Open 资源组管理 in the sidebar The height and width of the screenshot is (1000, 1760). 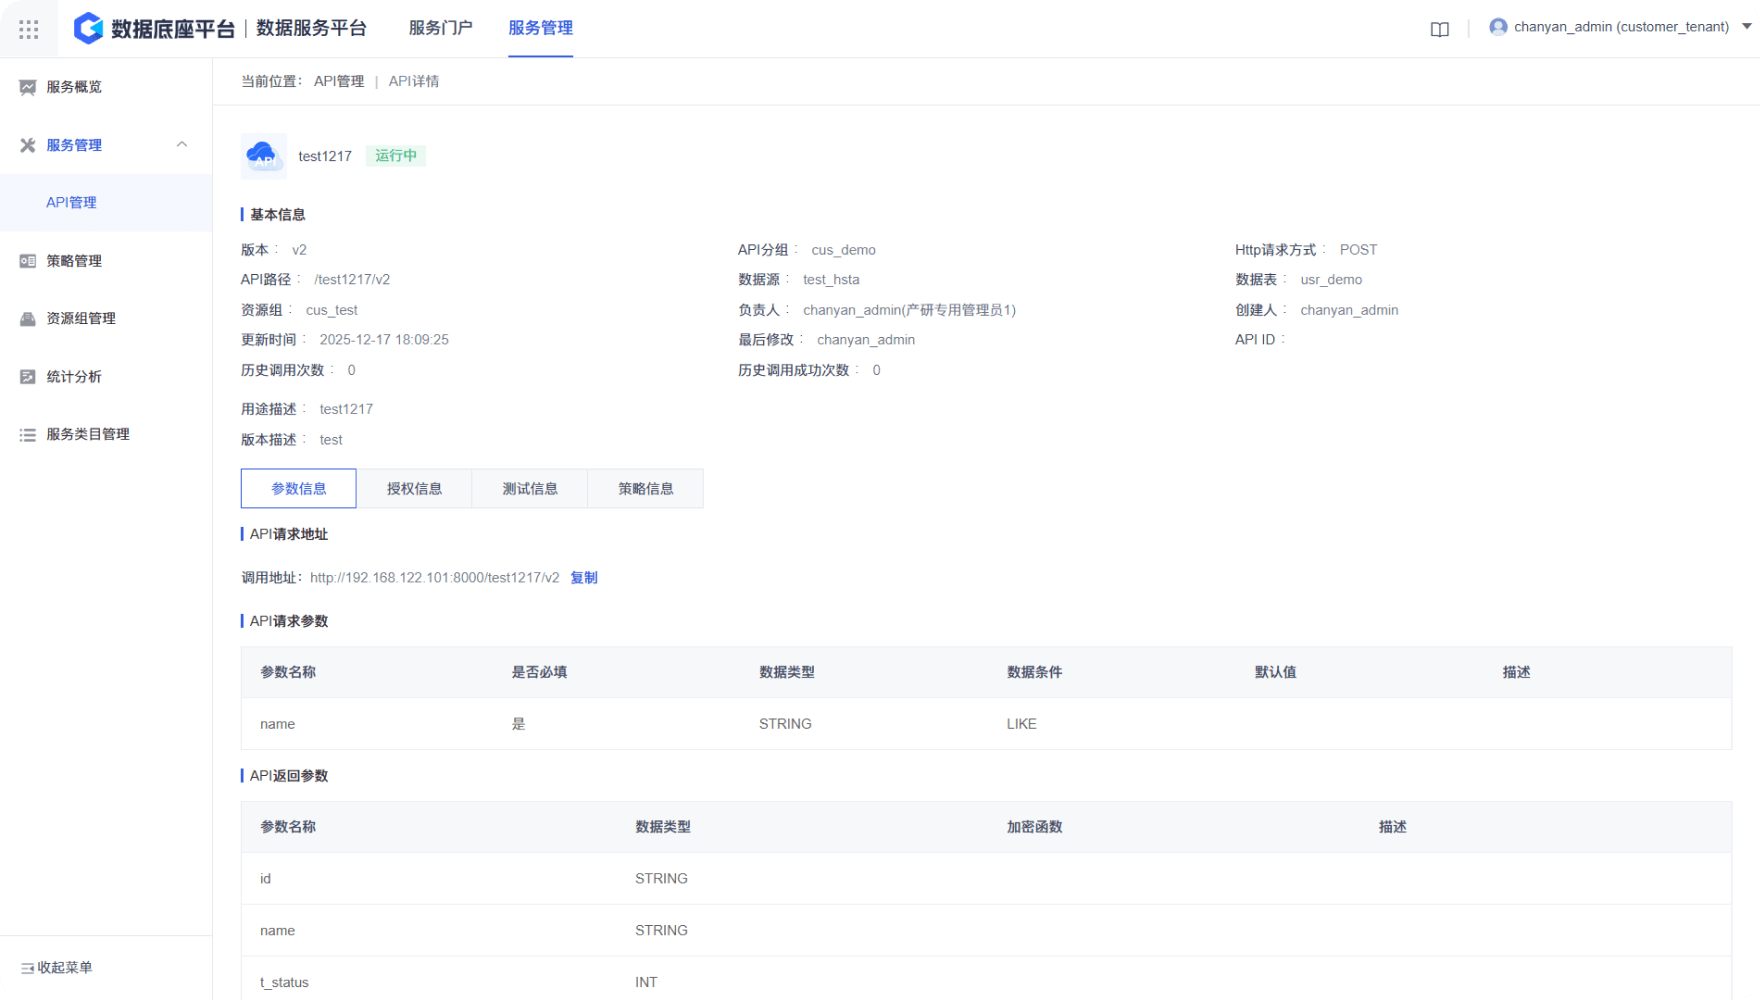point(80,318)
